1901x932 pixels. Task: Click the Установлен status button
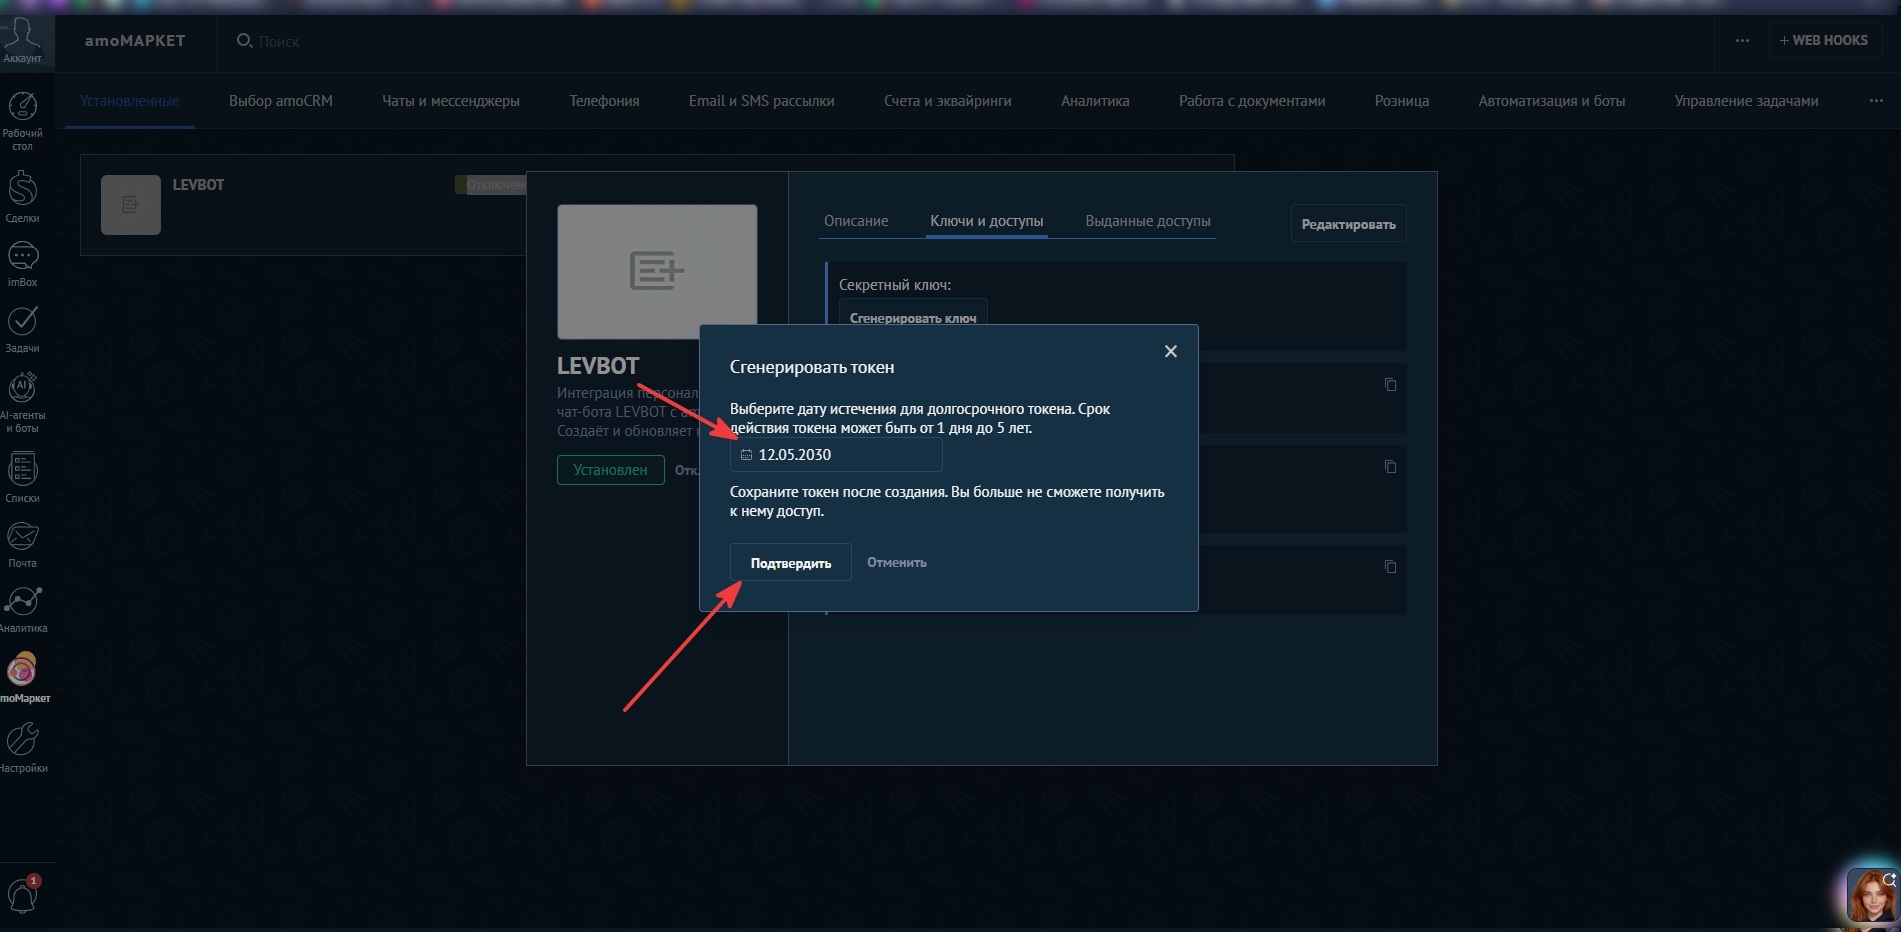tap(611, 470)
